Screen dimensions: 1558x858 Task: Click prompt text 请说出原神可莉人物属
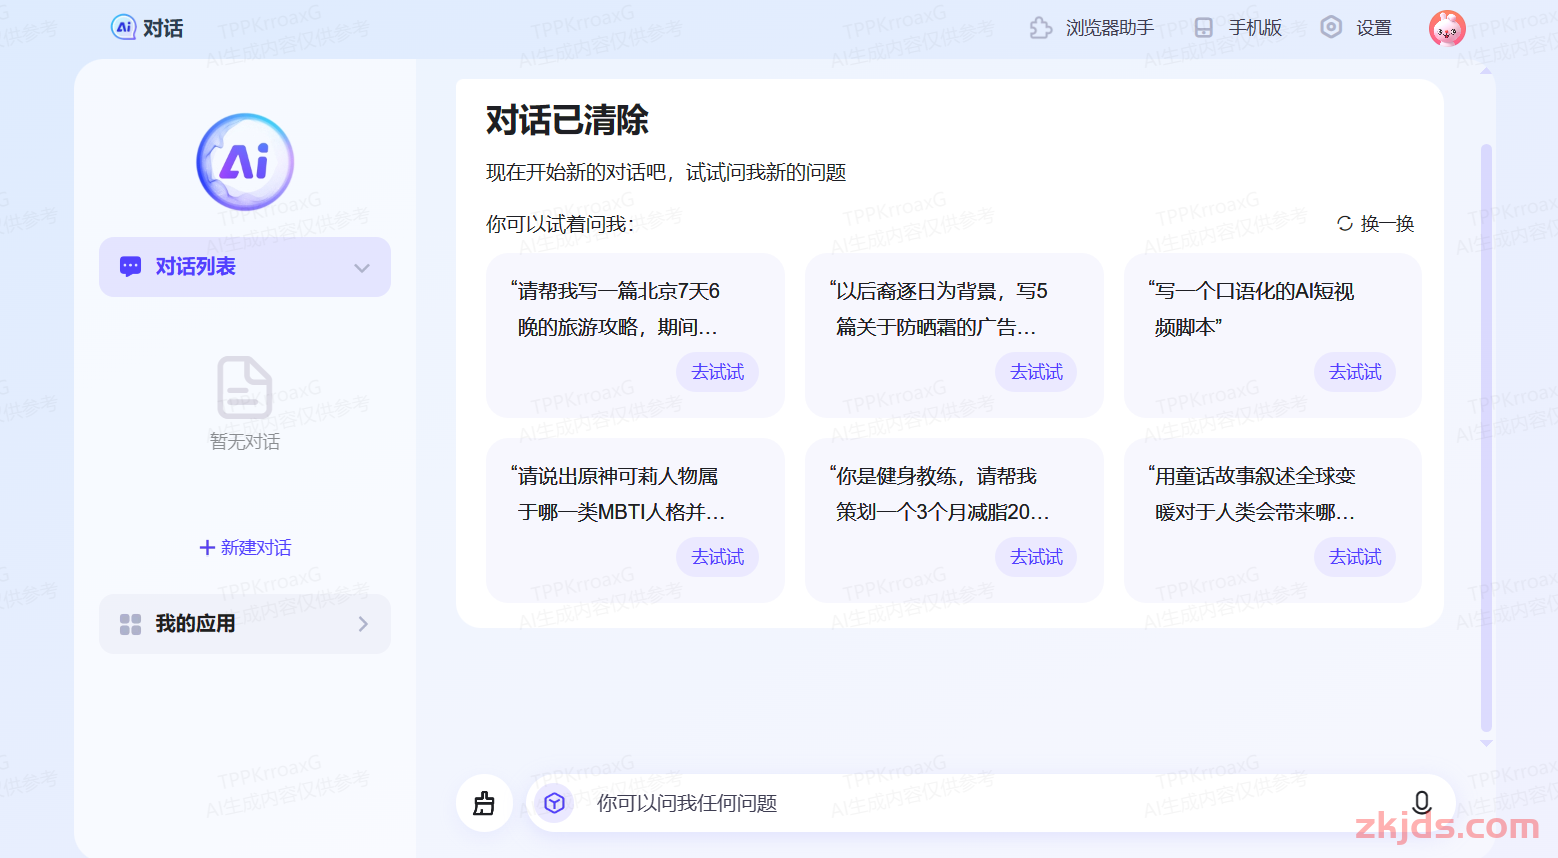click(614, 476)
